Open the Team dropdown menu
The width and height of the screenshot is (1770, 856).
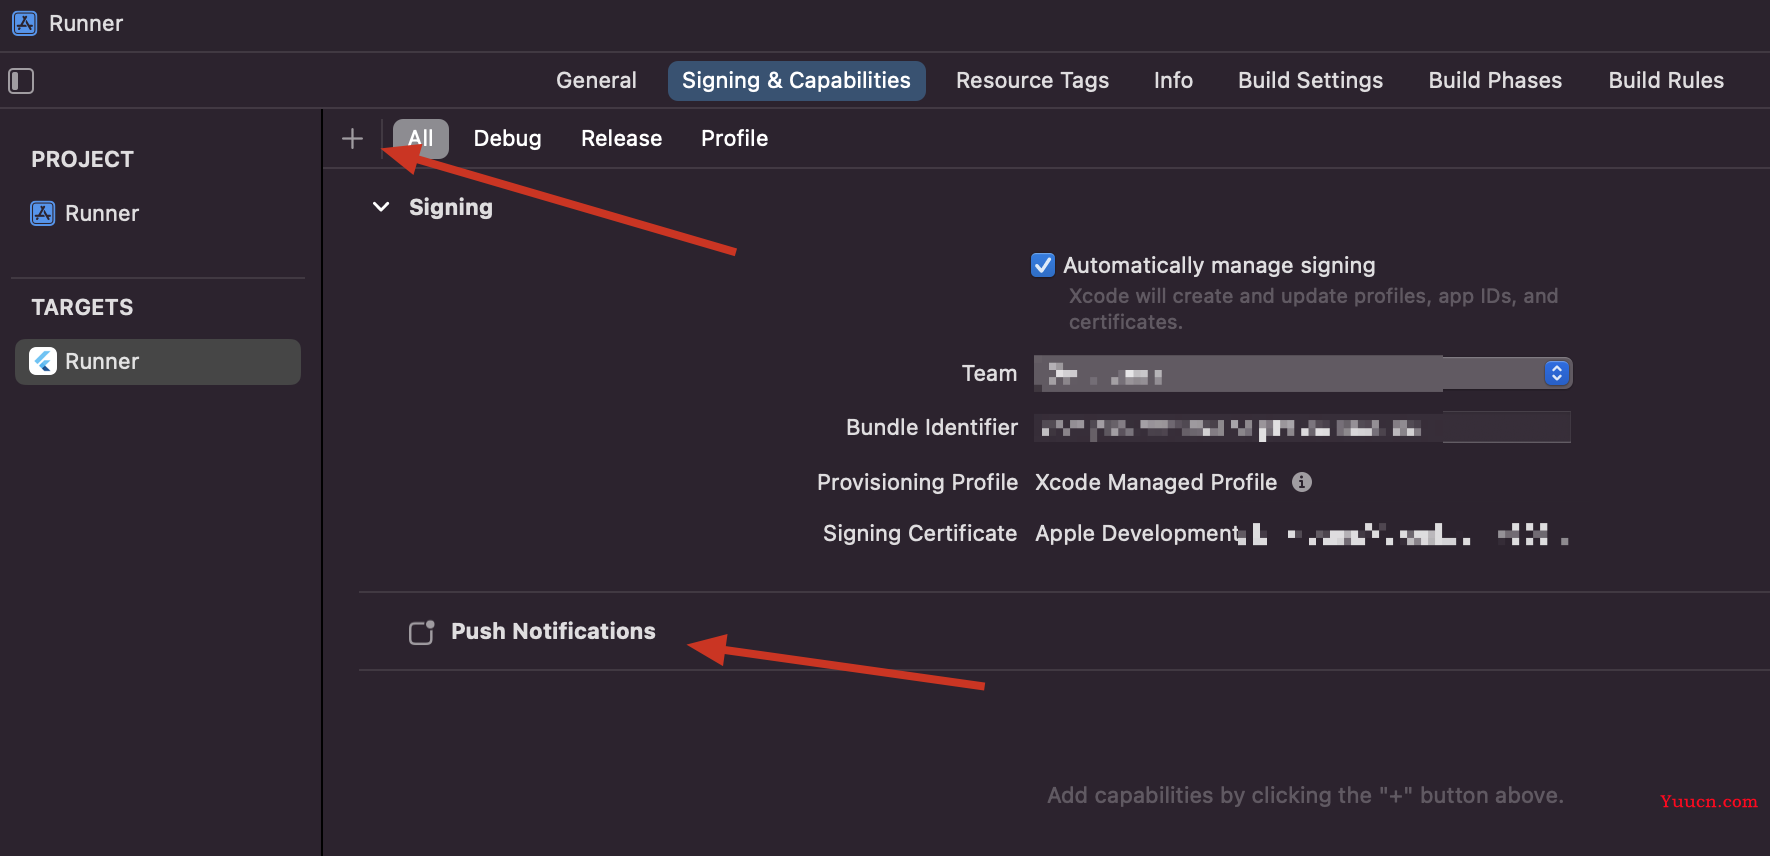pos(1303,373)
